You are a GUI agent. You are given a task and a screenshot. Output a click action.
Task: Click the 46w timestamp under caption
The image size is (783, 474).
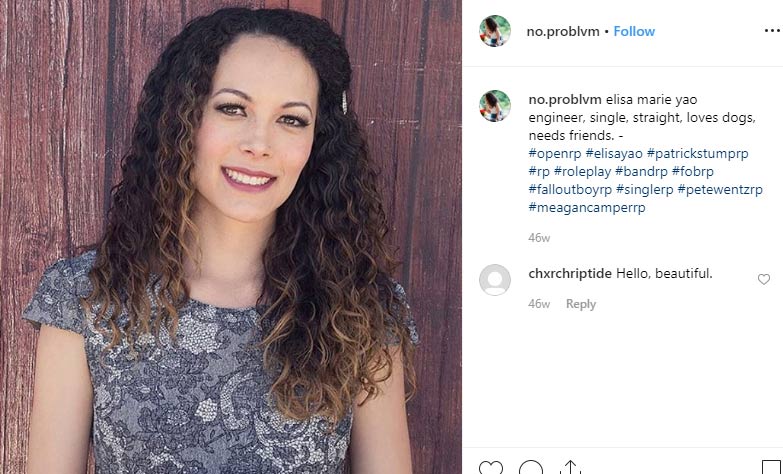[539, 238]
